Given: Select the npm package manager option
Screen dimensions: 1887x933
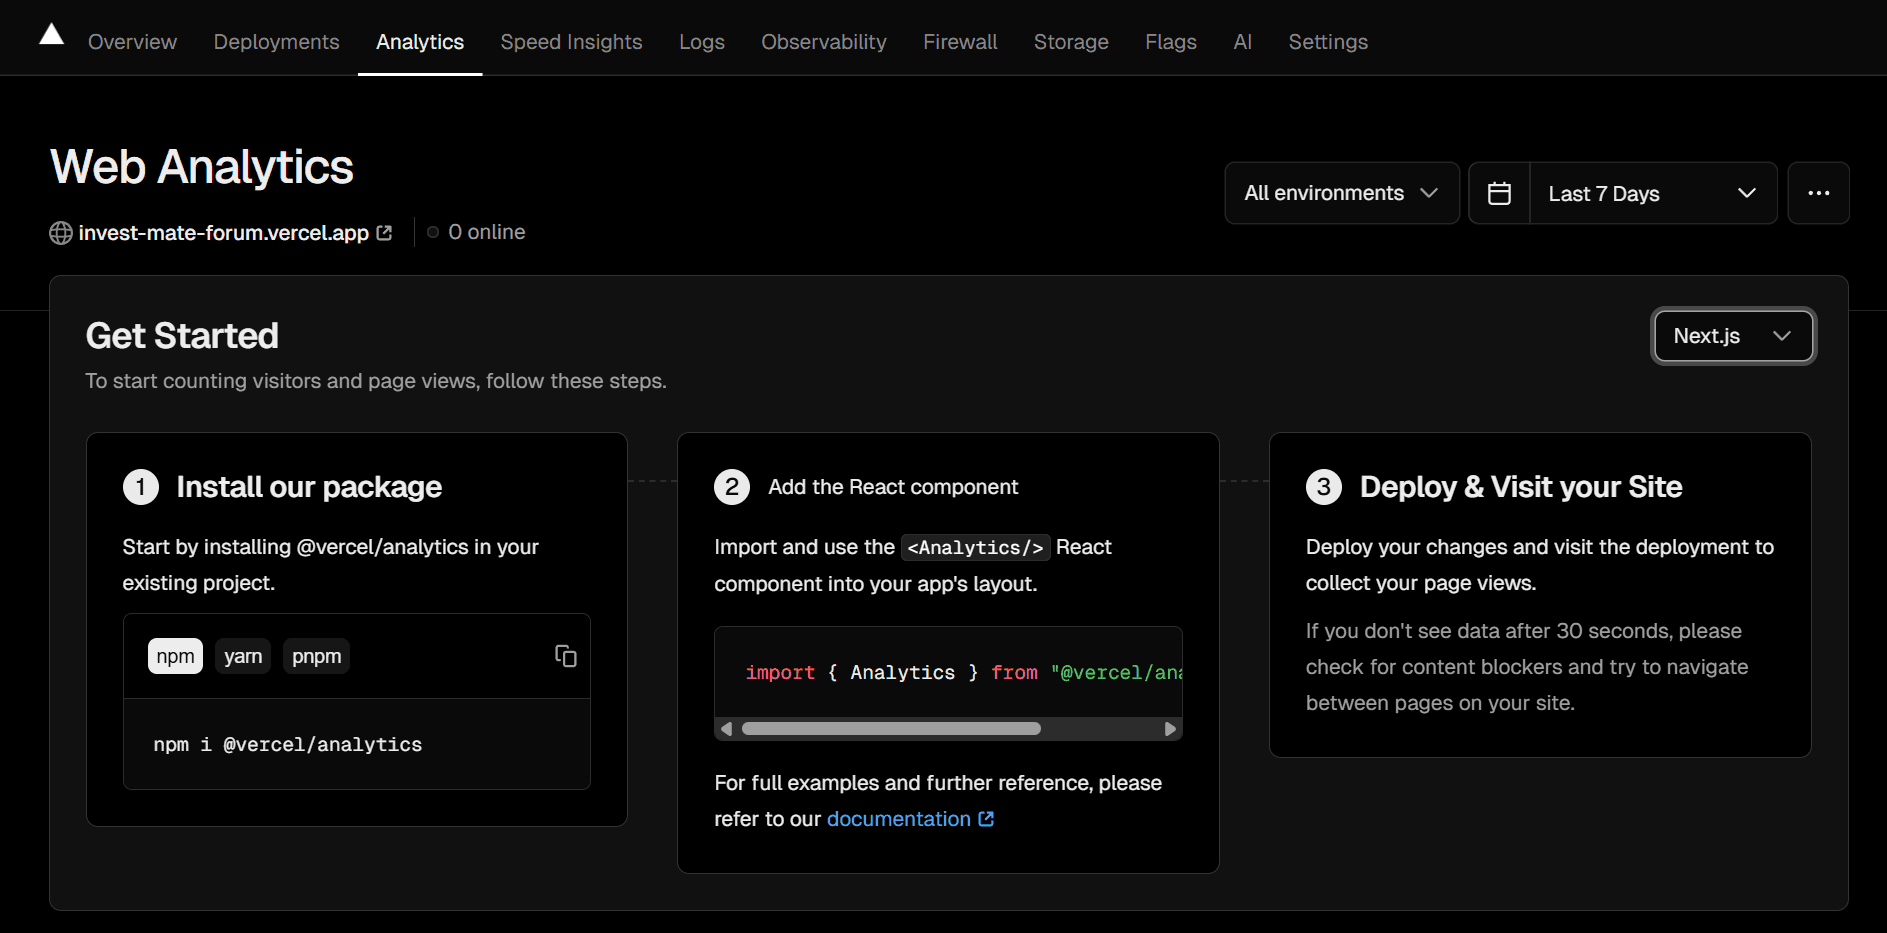Looking at the screenshot, I should 175,656.
